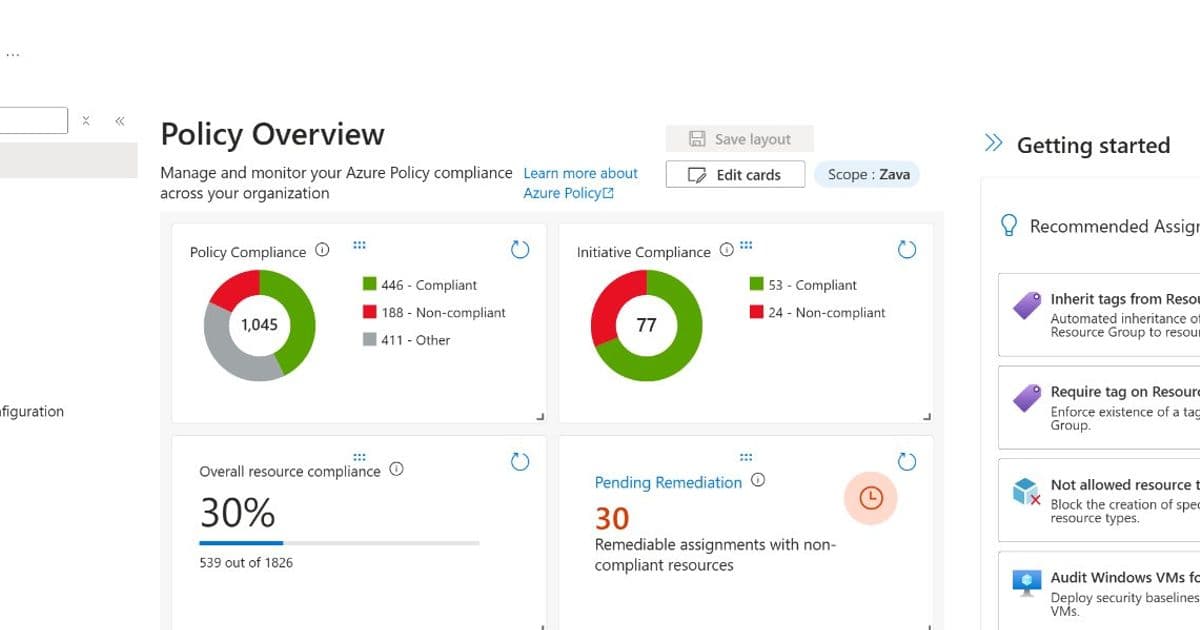The image size is (1200, 630).
Task: Refresh the Initiative Compliance card
Action: (x=907, y=250)
